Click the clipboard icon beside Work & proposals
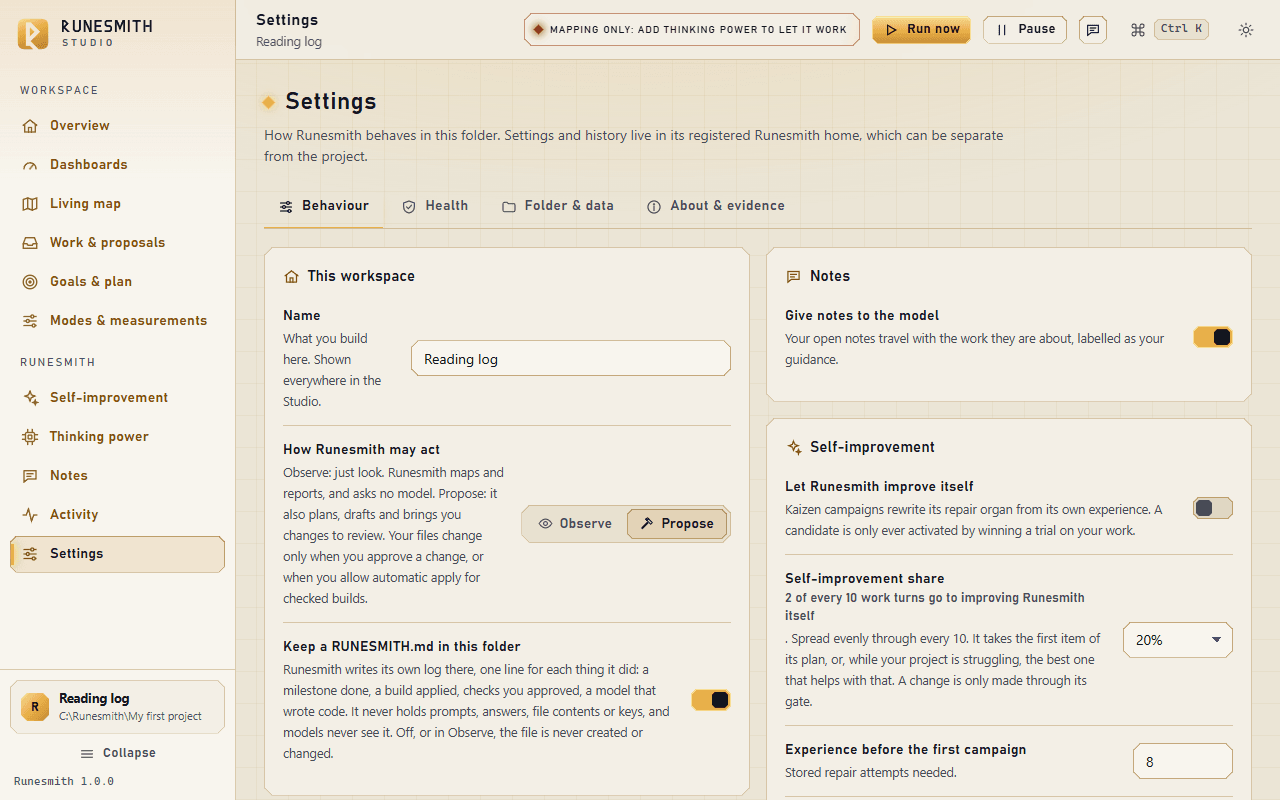The width and height of the screenshot is (1280, 800). coord(30,243)
